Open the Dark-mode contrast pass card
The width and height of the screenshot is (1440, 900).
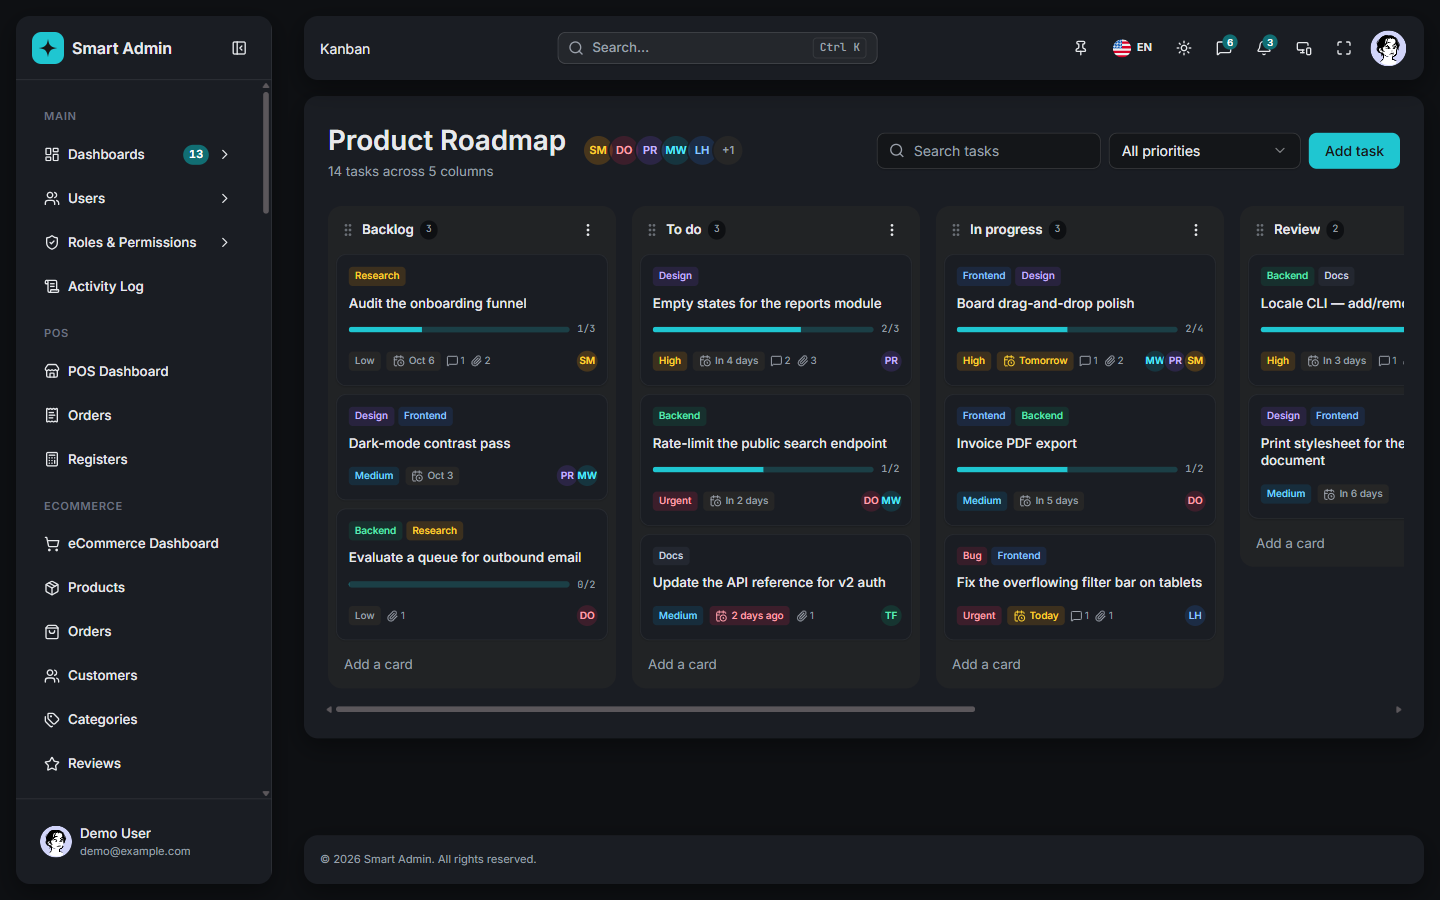[x=472, y=447]
